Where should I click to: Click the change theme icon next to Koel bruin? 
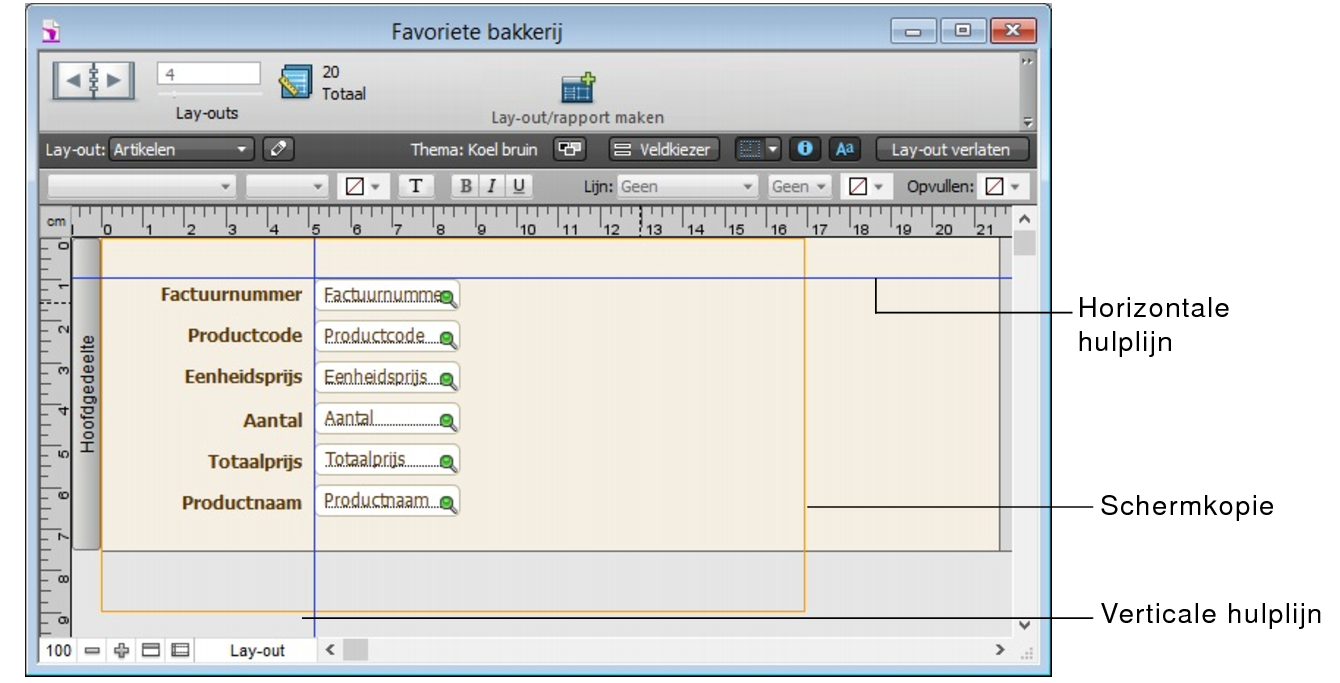569,150
